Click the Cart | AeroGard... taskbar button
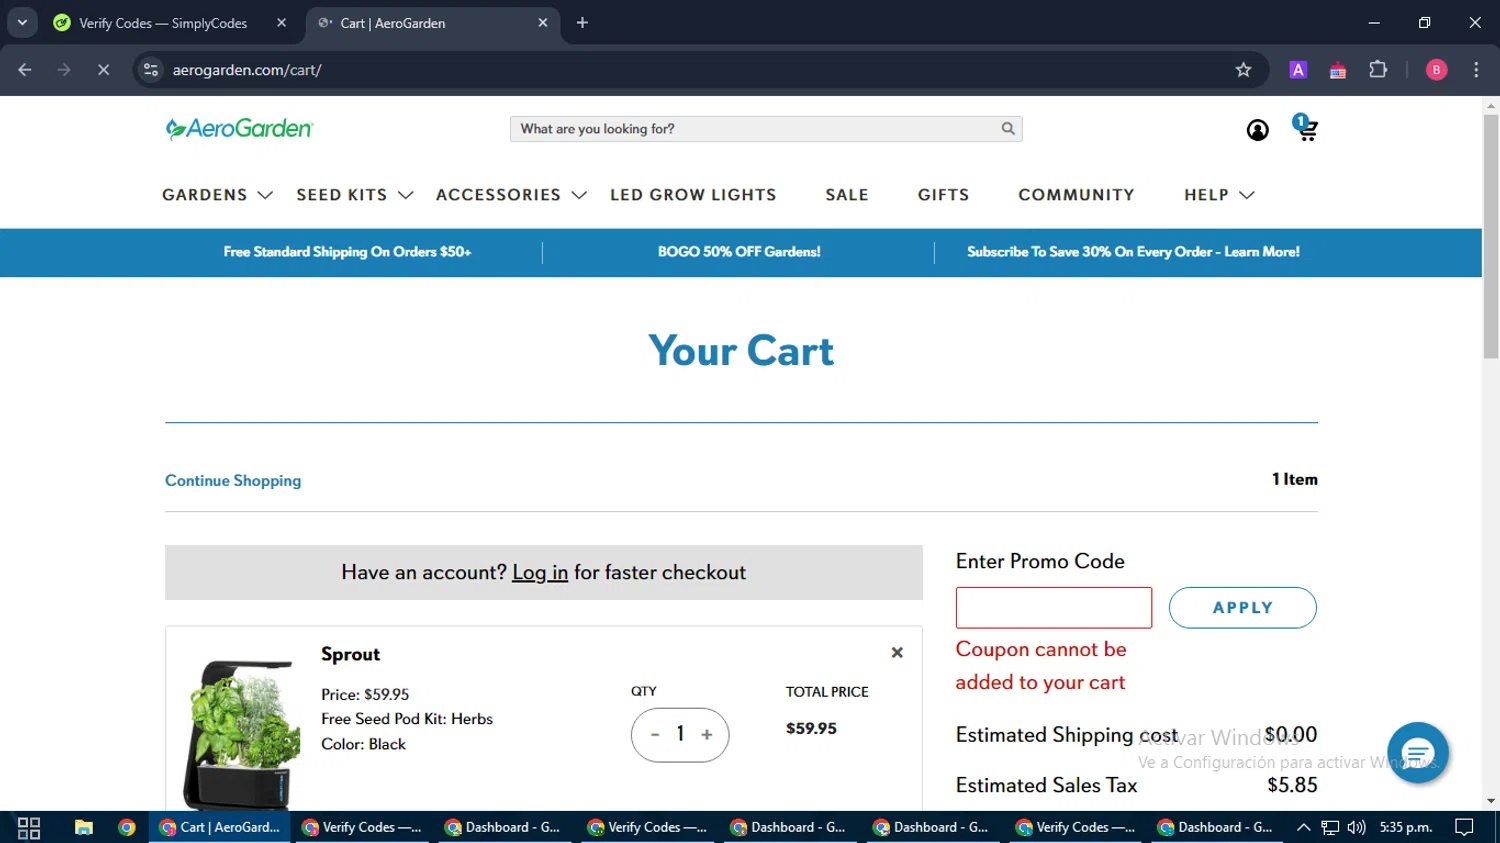This screenshot has height=843, width=1500. [220, 827]
